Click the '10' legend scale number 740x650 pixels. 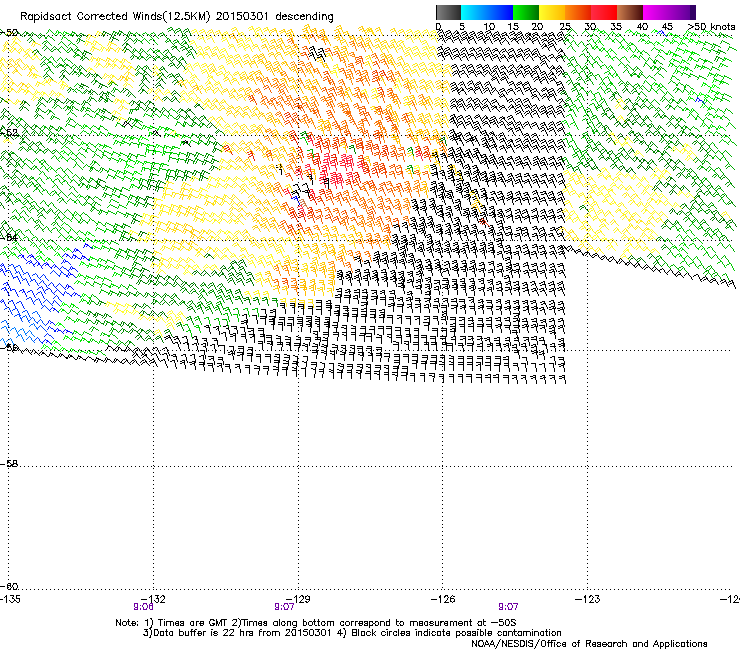(489, 26)
